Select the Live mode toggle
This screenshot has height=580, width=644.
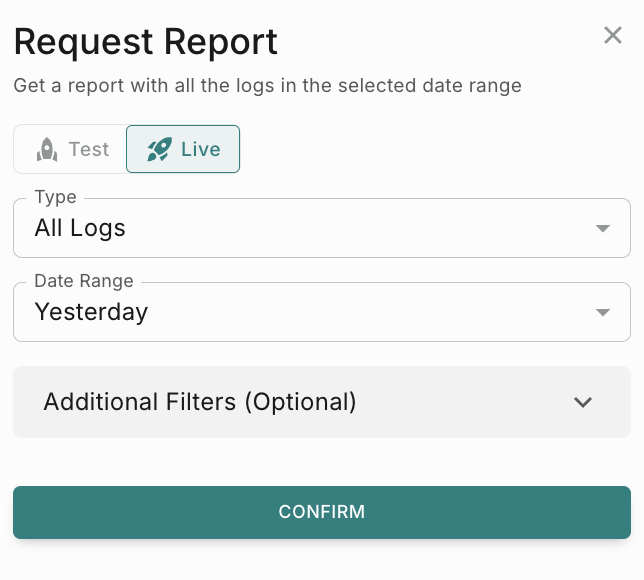183,150
